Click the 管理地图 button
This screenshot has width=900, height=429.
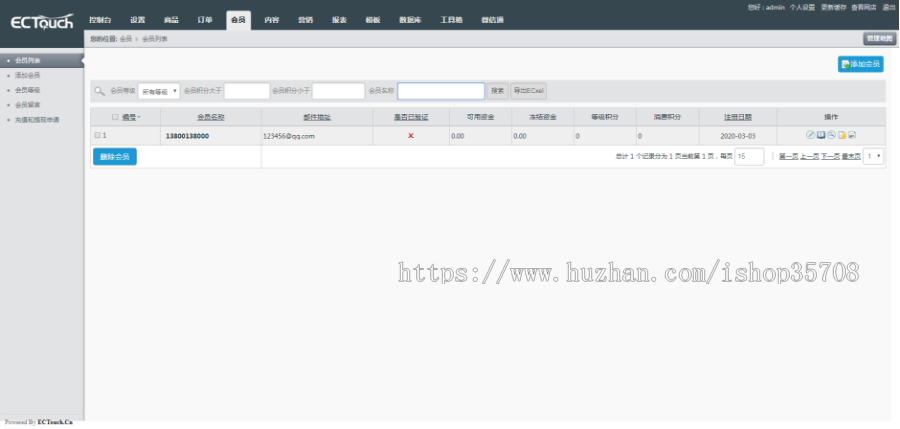[x=879, y=38]
